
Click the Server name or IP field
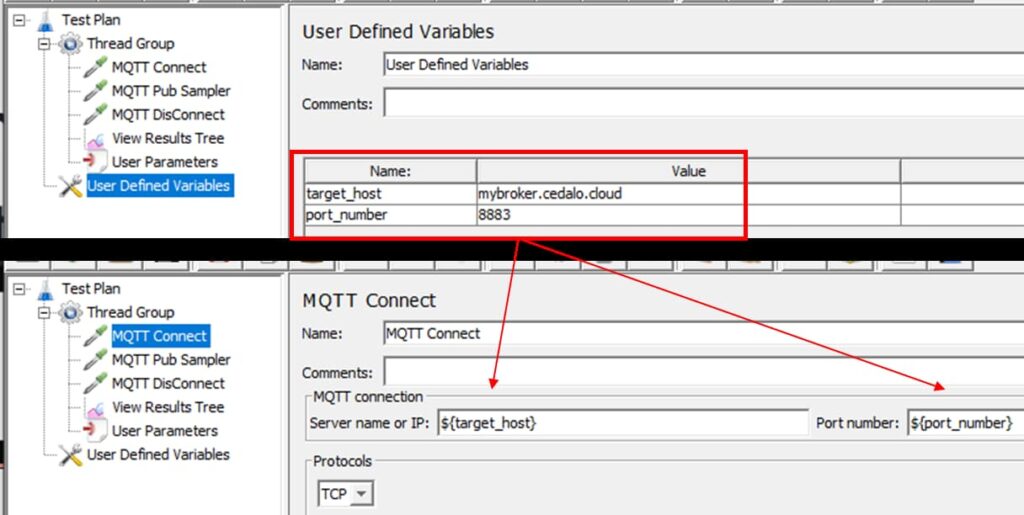[x=623, y=423]
